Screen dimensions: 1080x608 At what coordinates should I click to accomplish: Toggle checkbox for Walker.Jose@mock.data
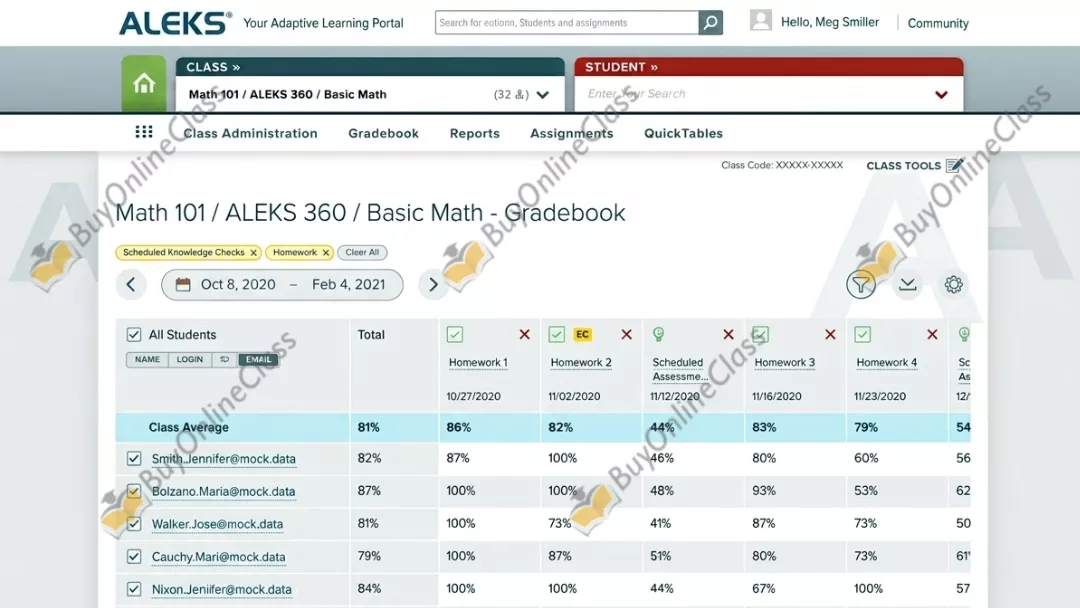click(134, 524)
